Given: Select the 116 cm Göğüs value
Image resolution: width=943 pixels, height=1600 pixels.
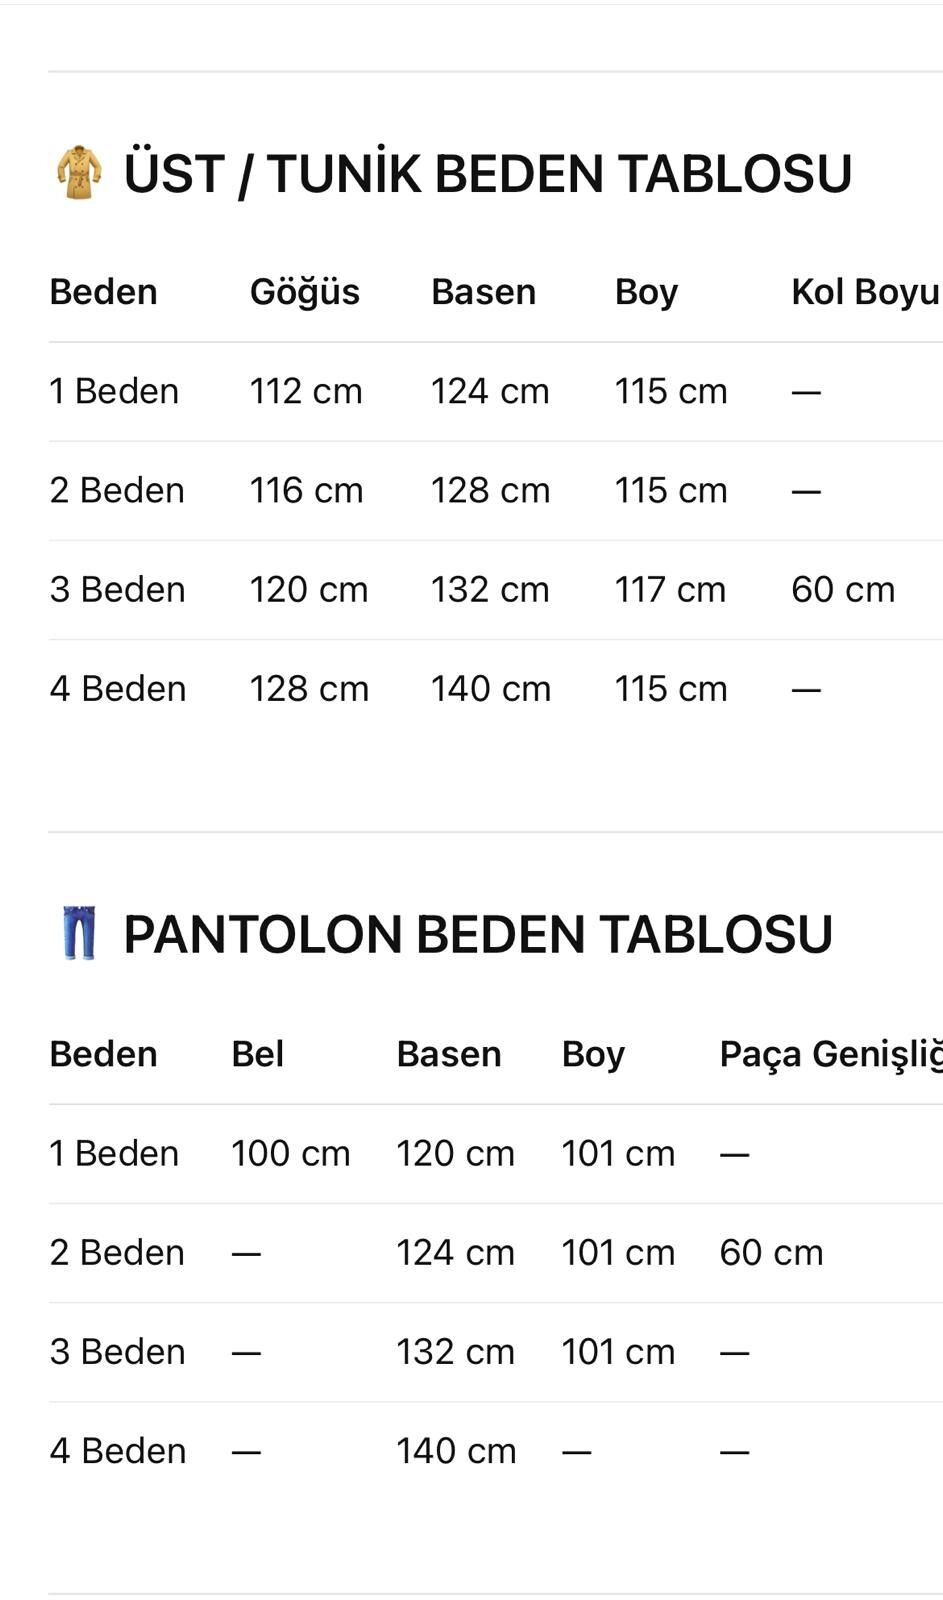Looking at the screenshot, I should click(x=305, y=490).
